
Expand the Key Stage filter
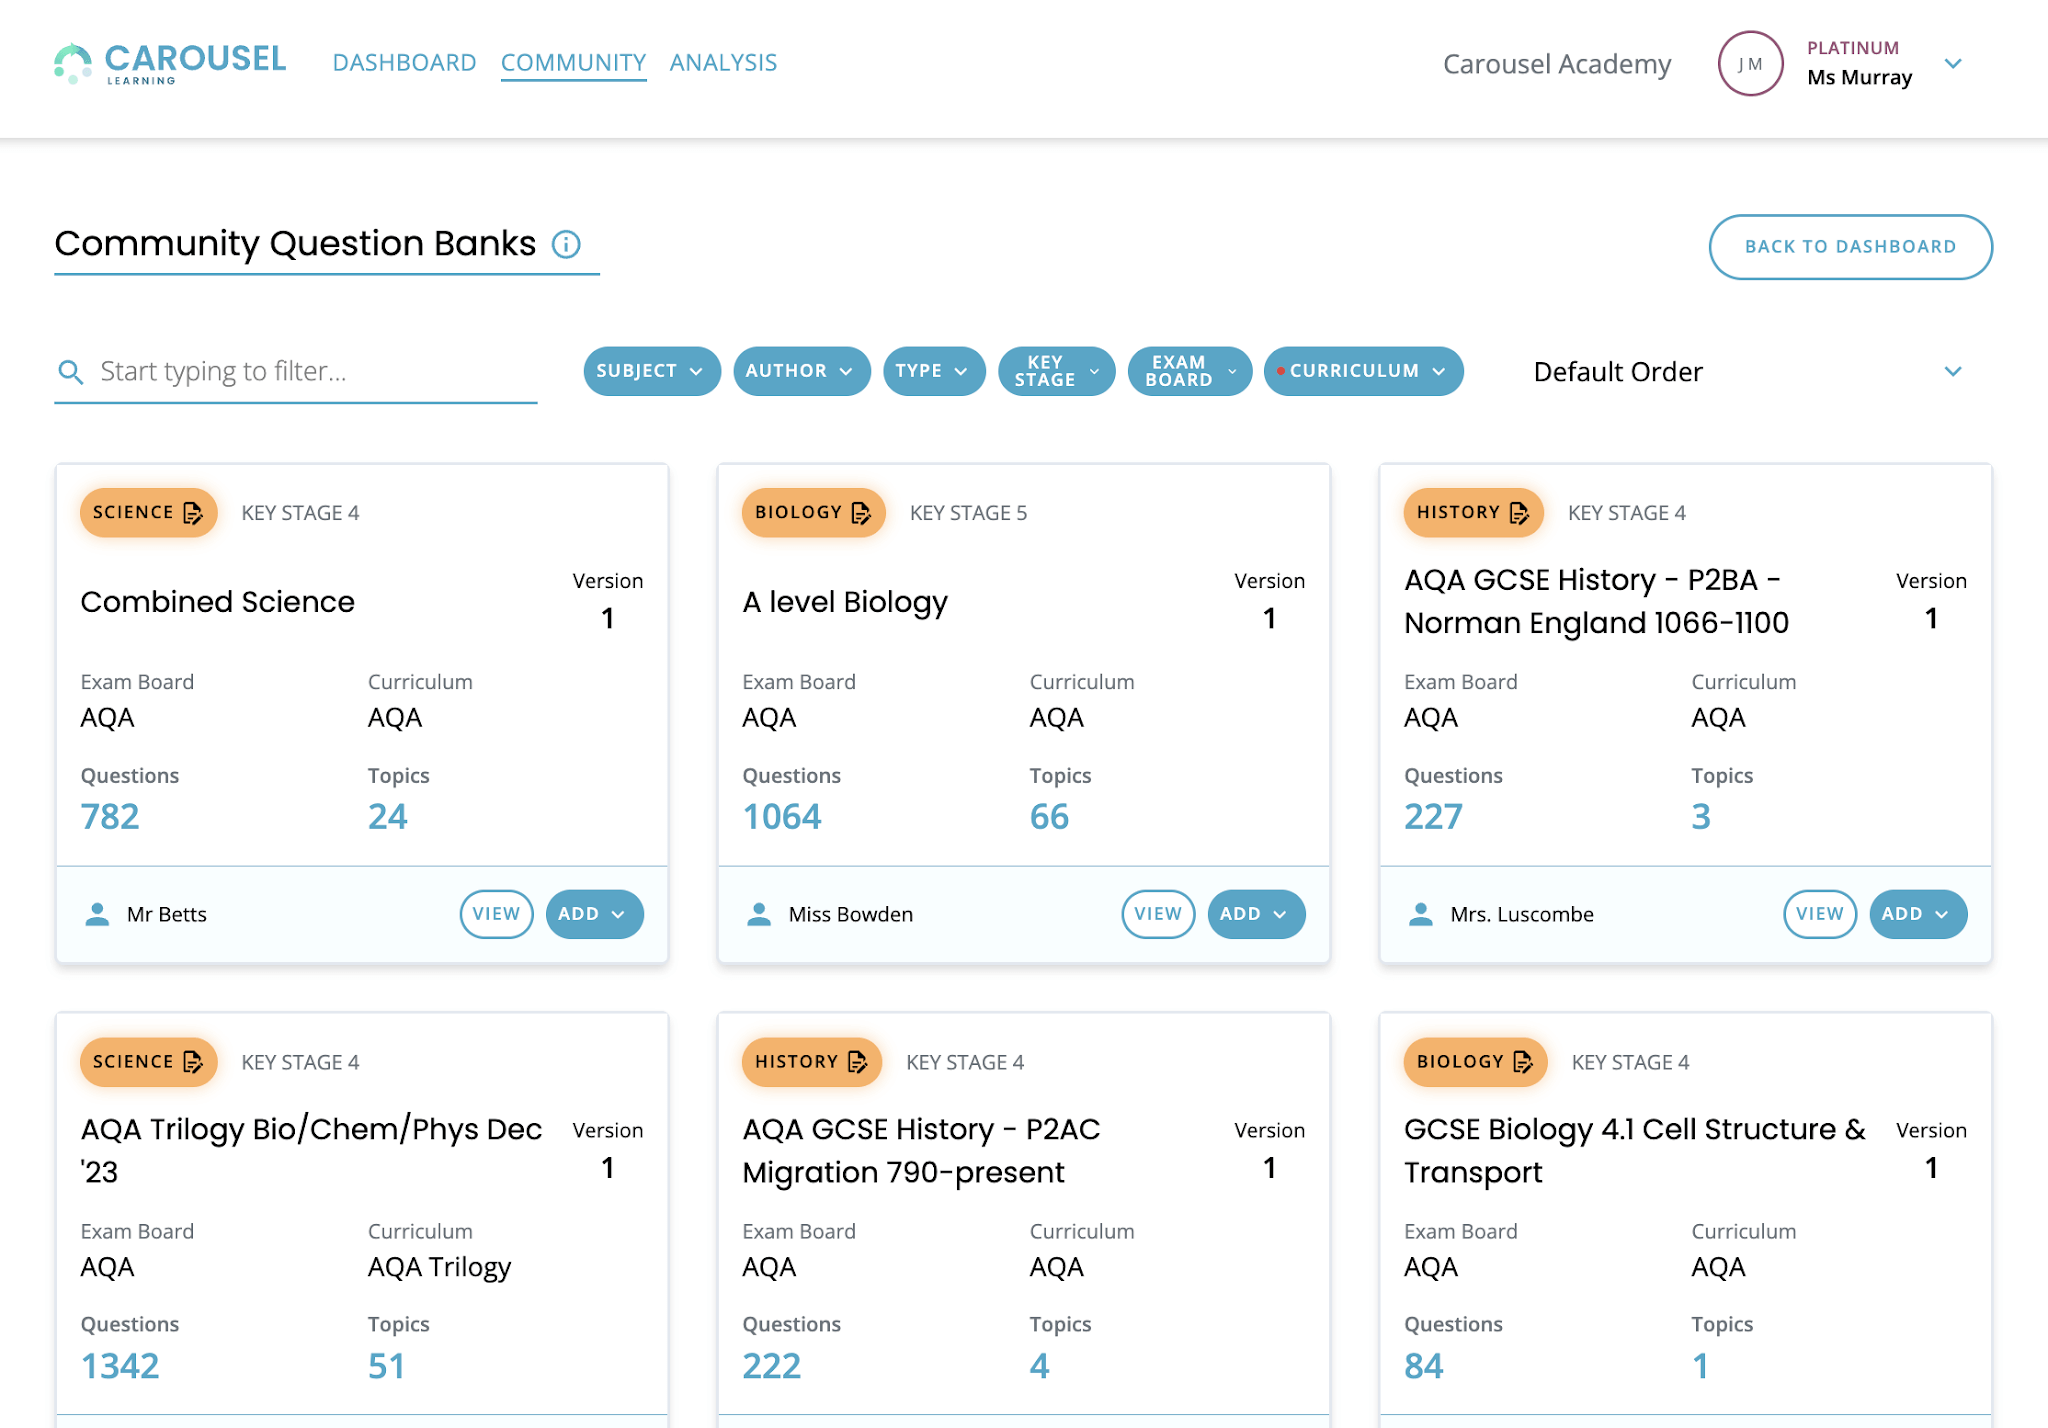coord(1056,371)
